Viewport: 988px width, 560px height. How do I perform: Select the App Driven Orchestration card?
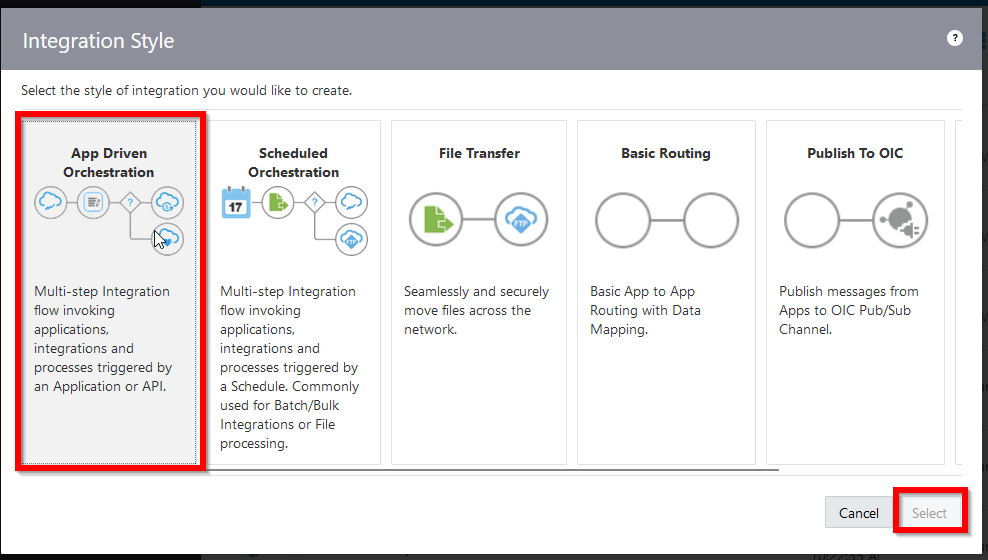(x=109, y=292)
